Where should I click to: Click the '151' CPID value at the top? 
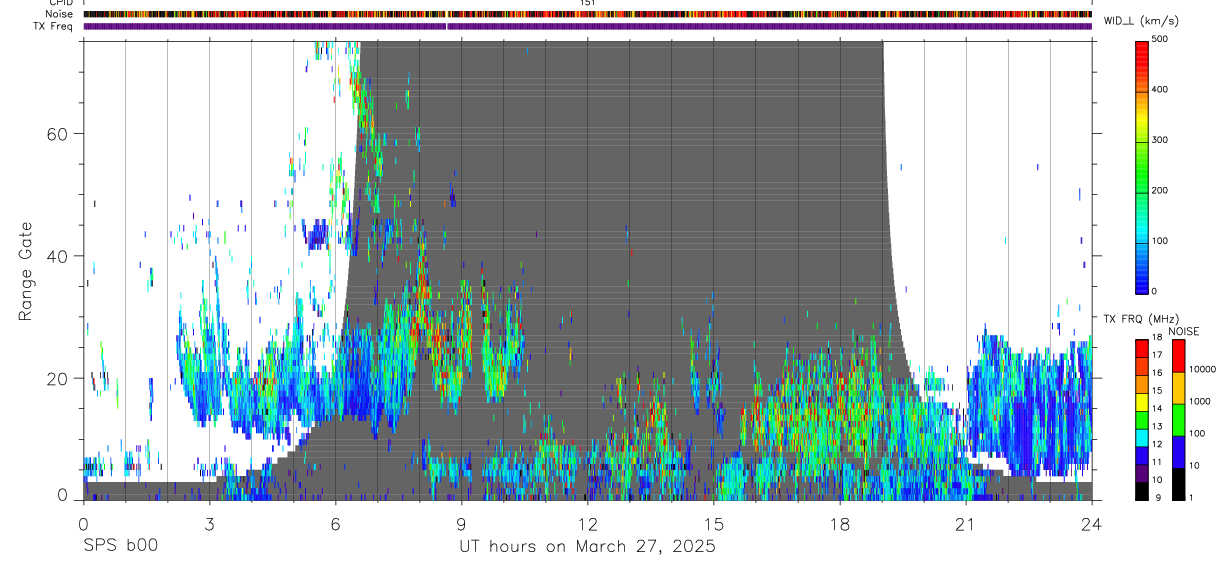point(587,3)
